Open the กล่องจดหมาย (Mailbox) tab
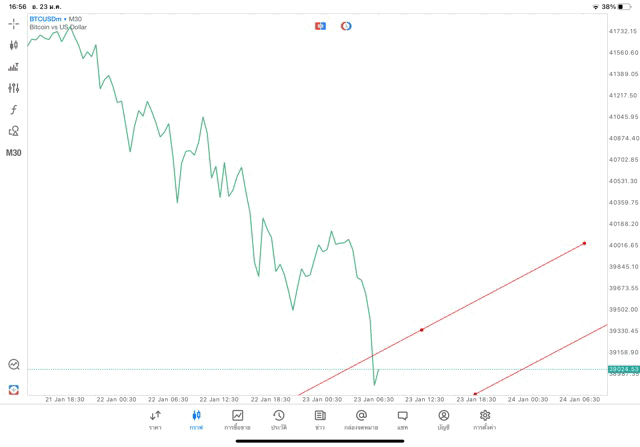This screenshot has height=447, width=640. click(361, 419)
